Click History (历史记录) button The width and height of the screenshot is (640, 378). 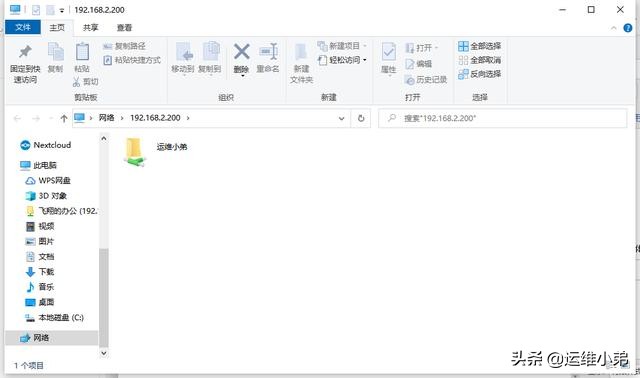click(426, 80)
